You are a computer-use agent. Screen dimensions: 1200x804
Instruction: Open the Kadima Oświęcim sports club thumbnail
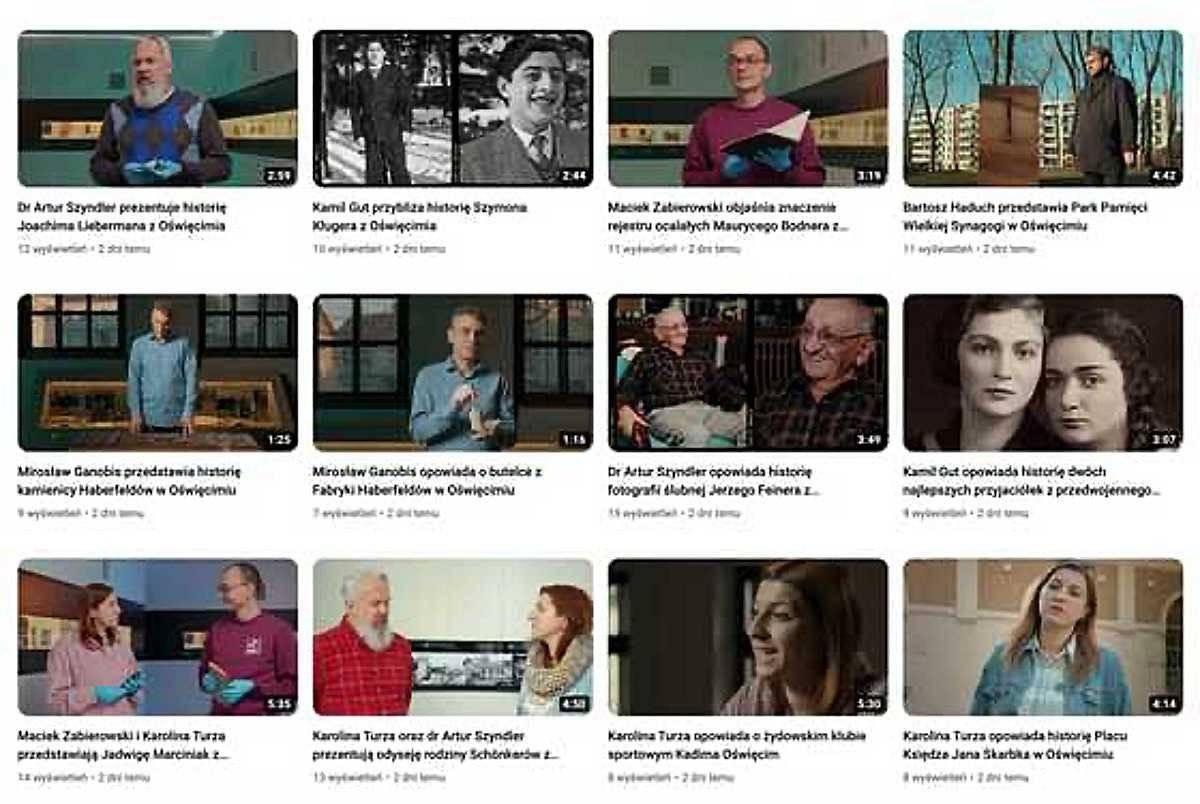[748, 637]
